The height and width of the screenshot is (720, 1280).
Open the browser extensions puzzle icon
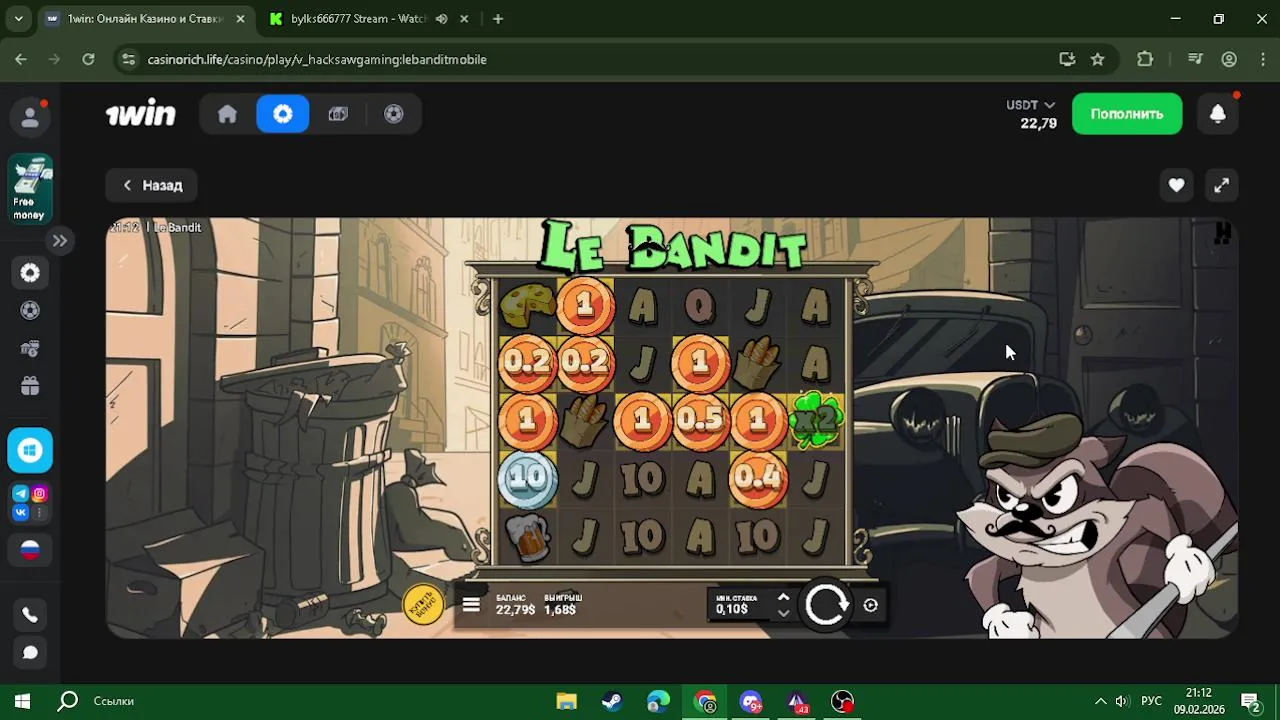click(1145, 59)
